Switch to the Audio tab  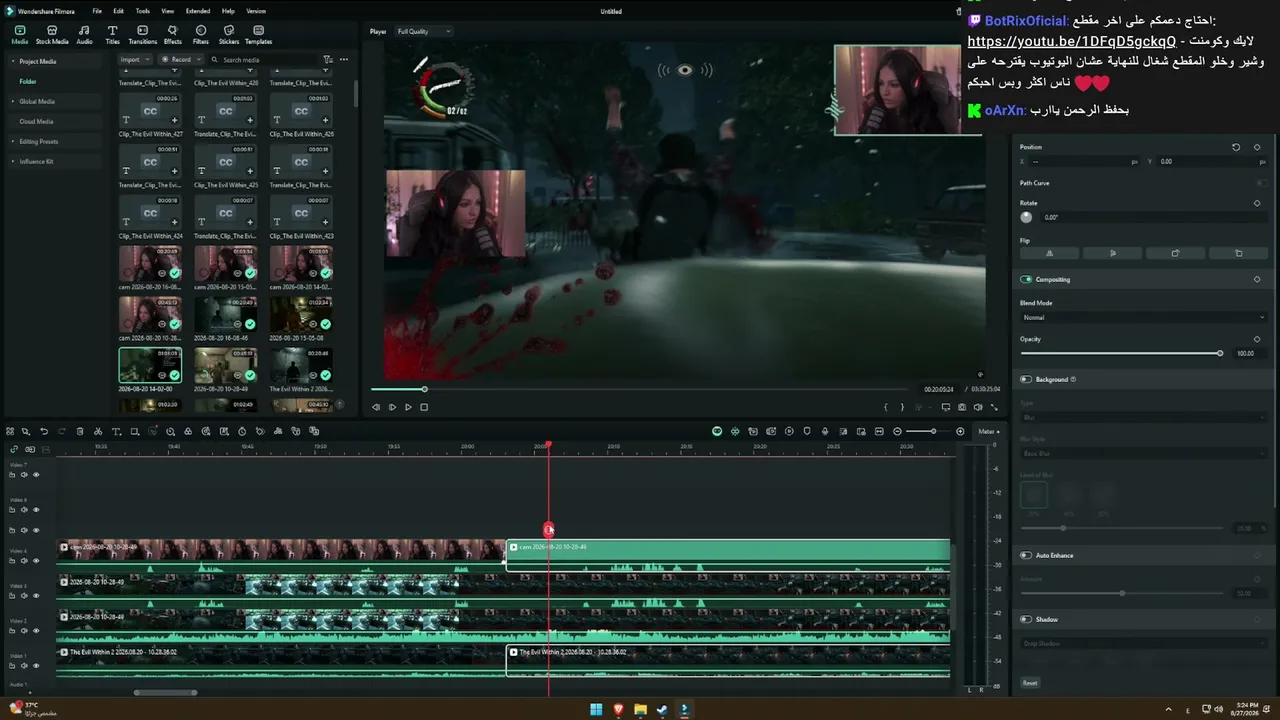coord(84,35)
